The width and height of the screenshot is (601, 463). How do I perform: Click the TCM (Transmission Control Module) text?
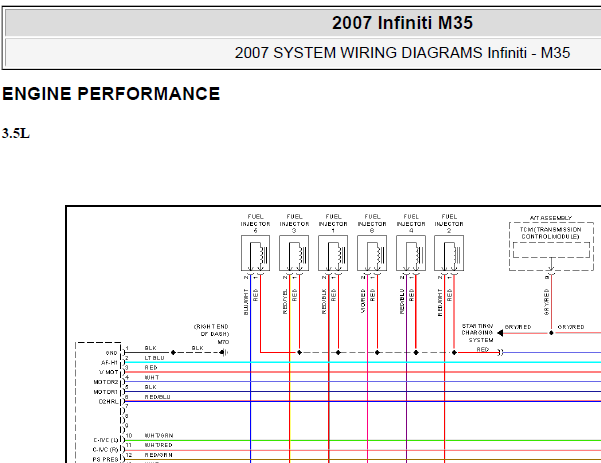click(550, 233)
